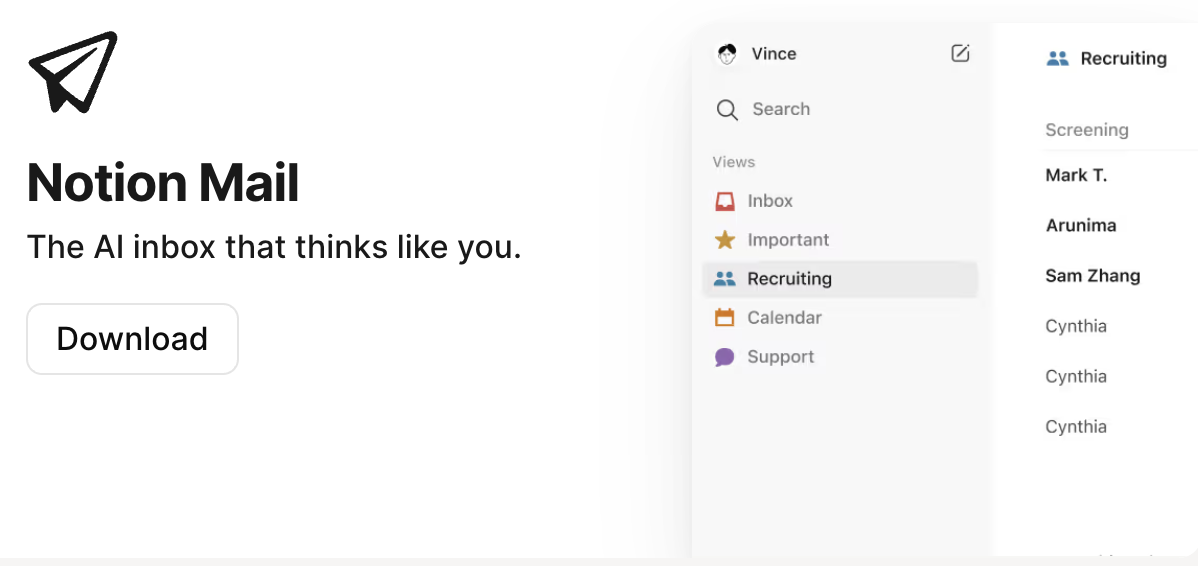The width and height of the screenshot is (1198, 566).
Task: Click the red Inbox tray icon
Action: tap(725, 201)
